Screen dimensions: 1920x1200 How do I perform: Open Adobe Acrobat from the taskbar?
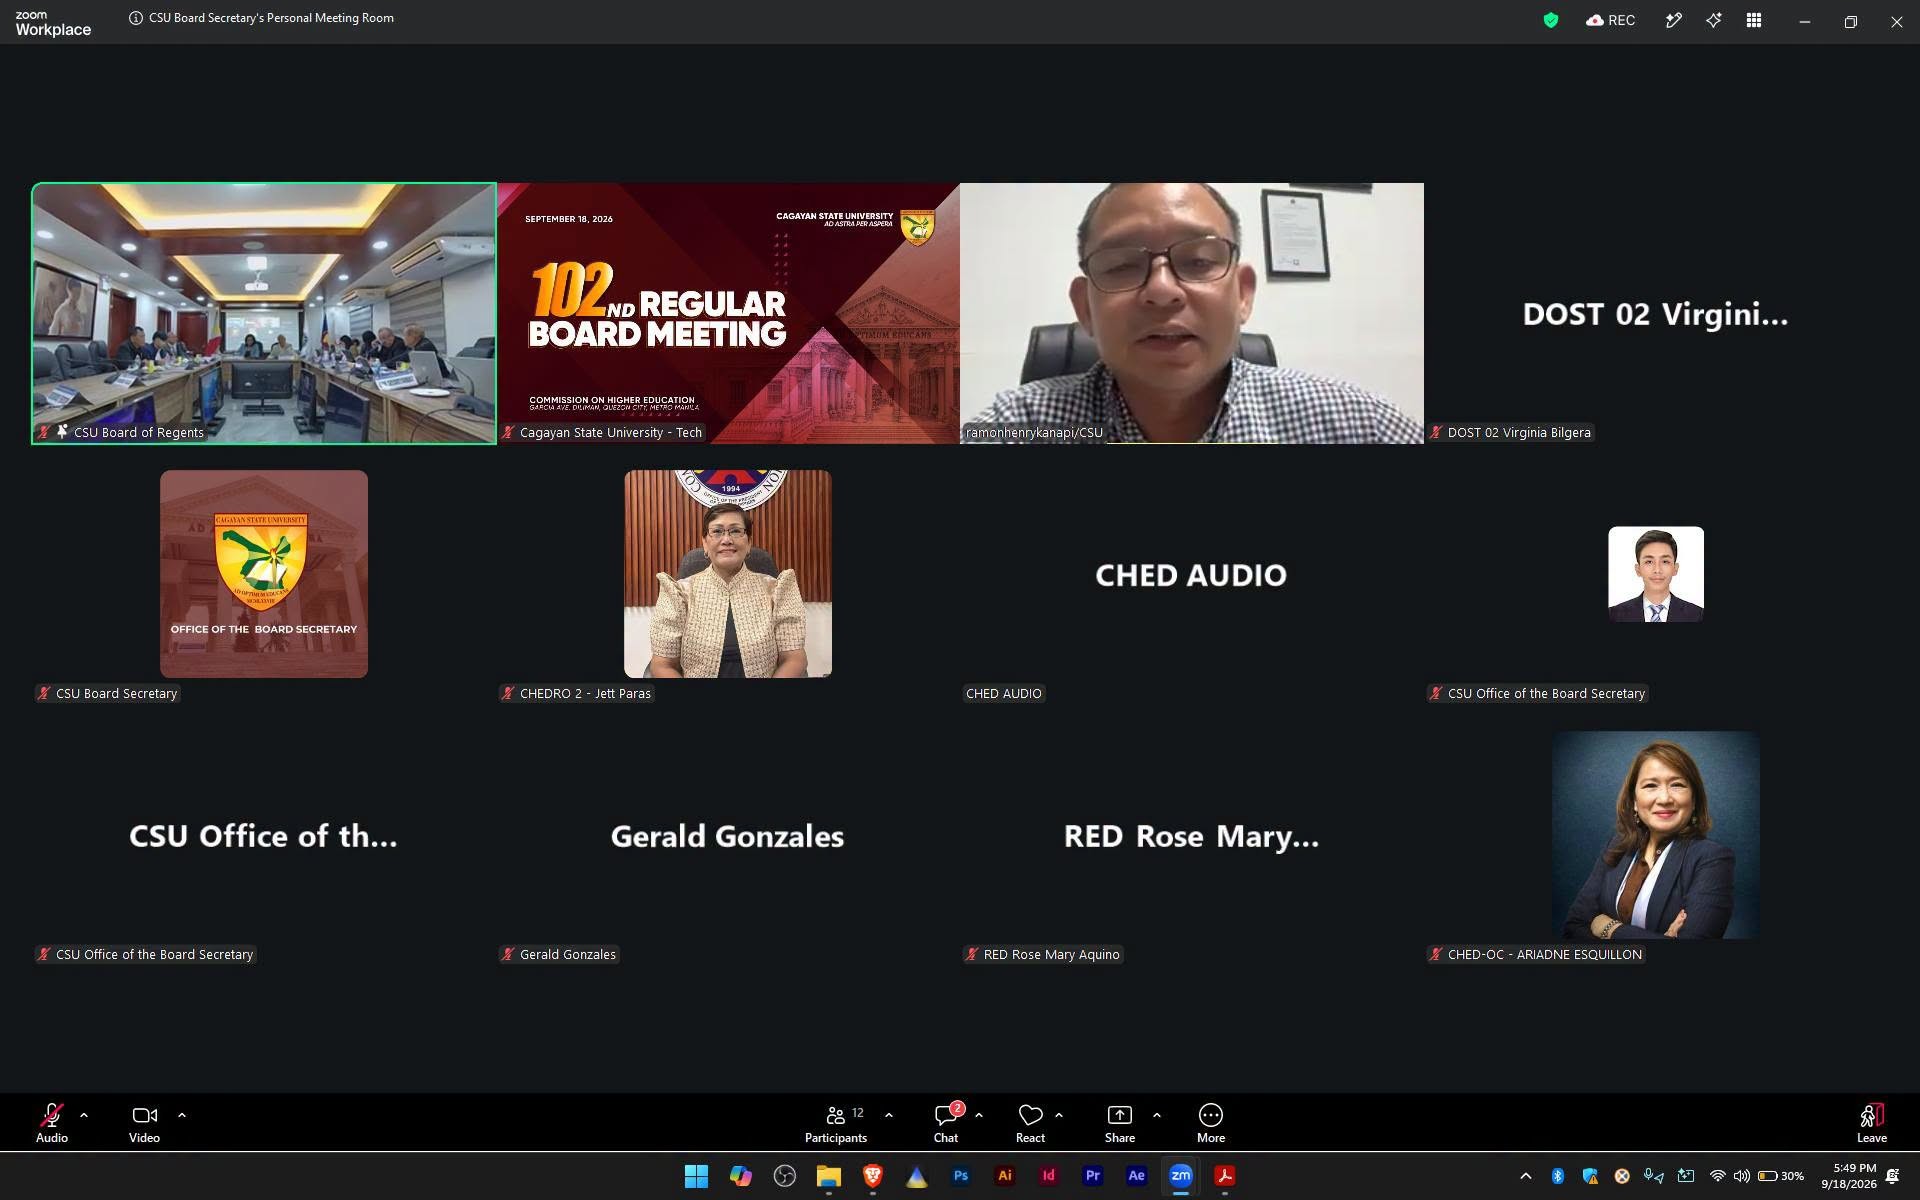[1224, 1176]
